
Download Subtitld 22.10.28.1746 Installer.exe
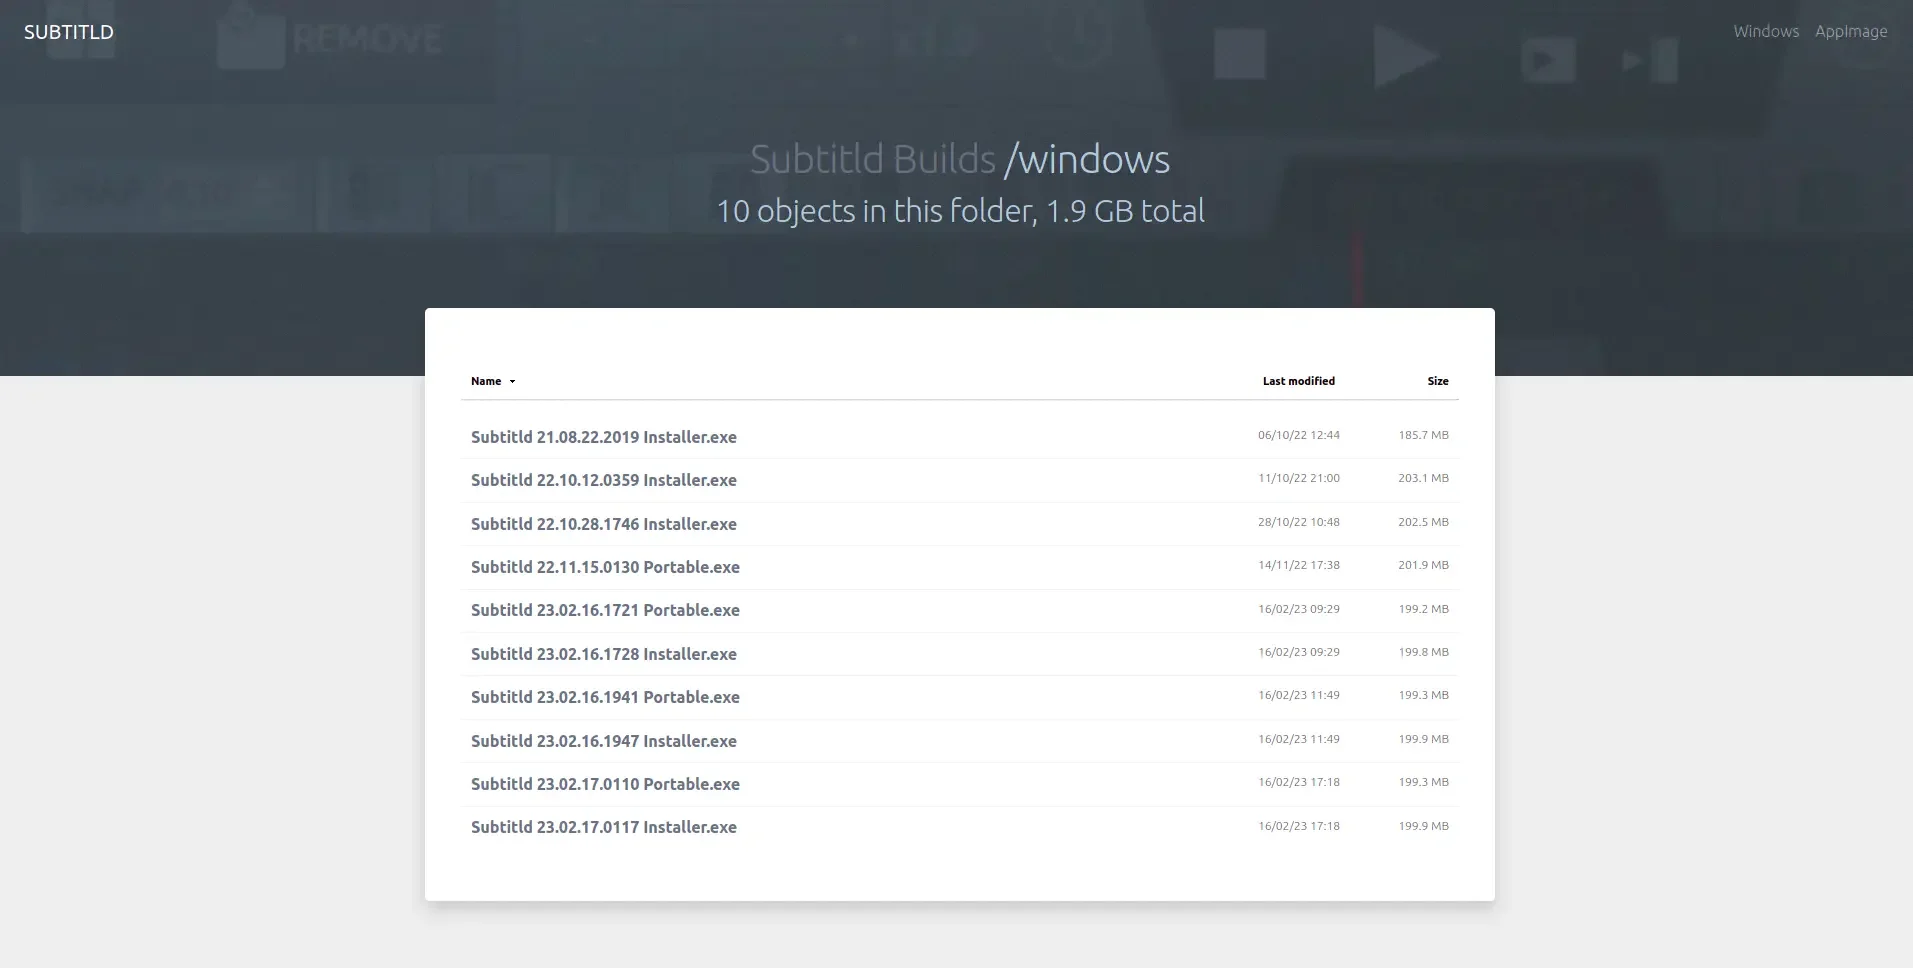pos(604,524)
